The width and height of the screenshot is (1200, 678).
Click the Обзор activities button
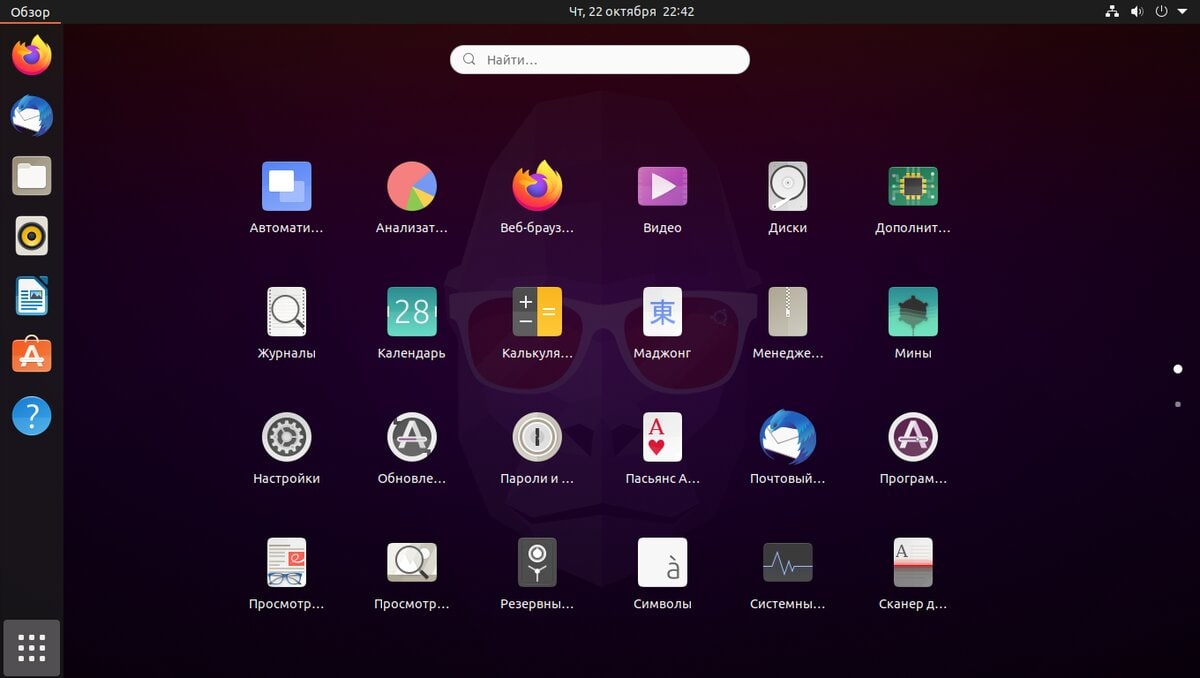coord(29,12)
